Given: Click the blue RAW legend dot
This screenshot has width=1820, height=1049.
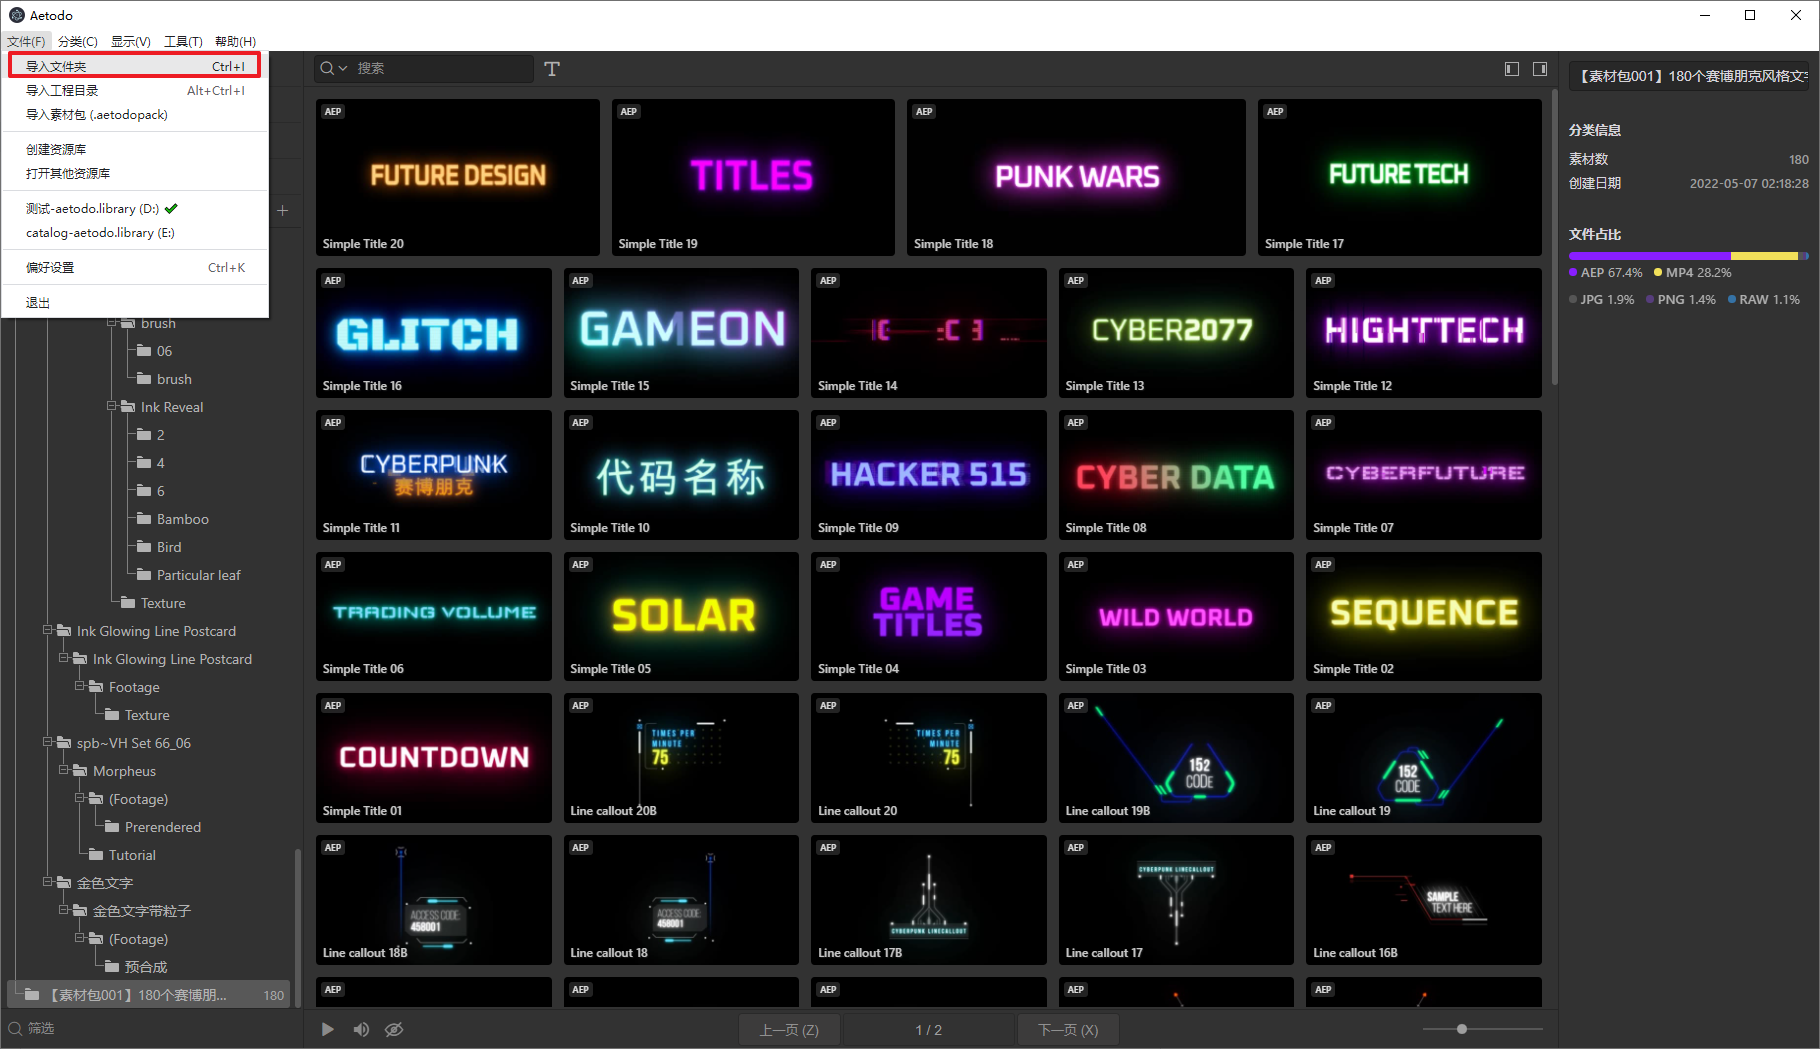Looking at the screenshot, I should (x=1732, y=299).
